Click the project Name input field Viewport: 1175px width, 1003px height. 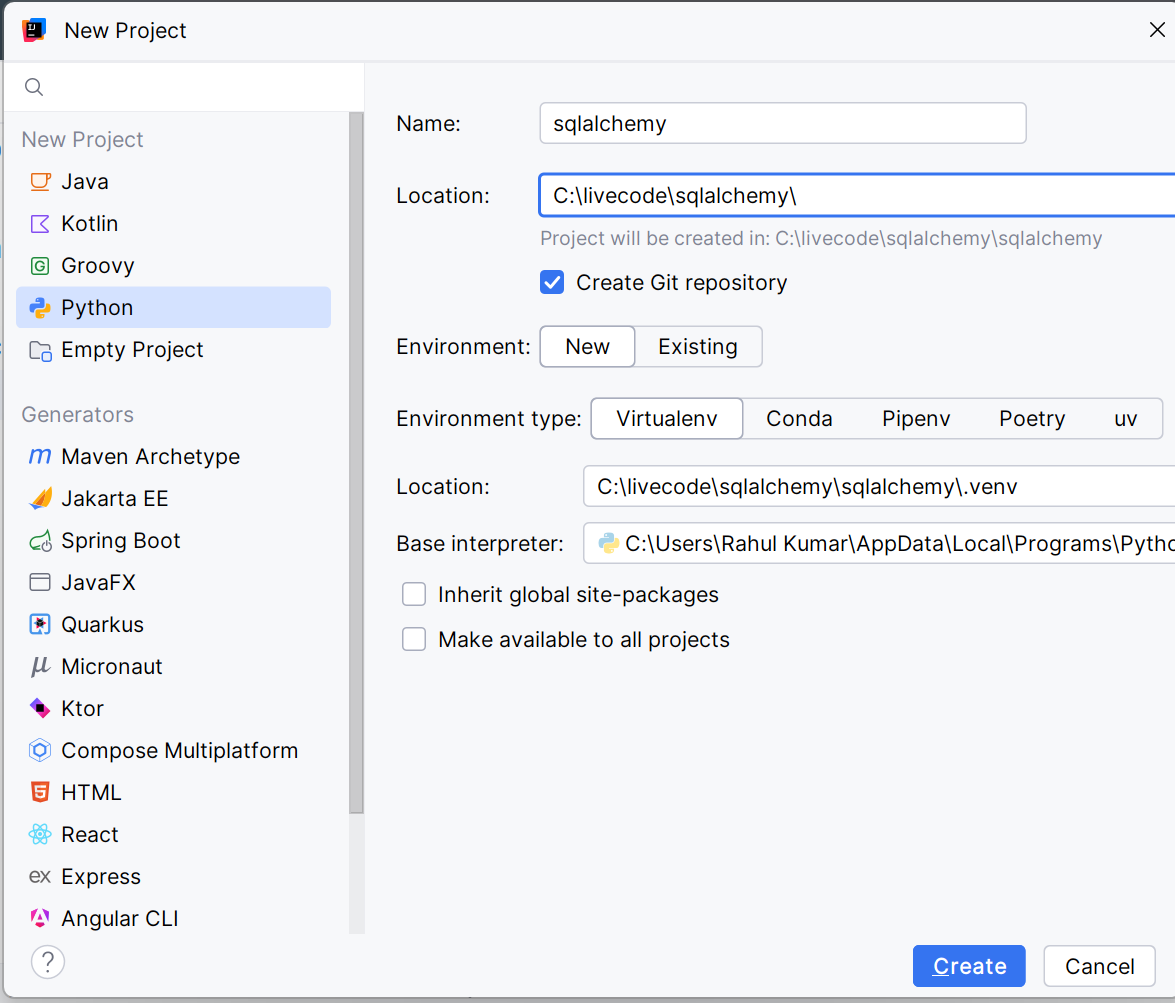[x=782, y=124]
